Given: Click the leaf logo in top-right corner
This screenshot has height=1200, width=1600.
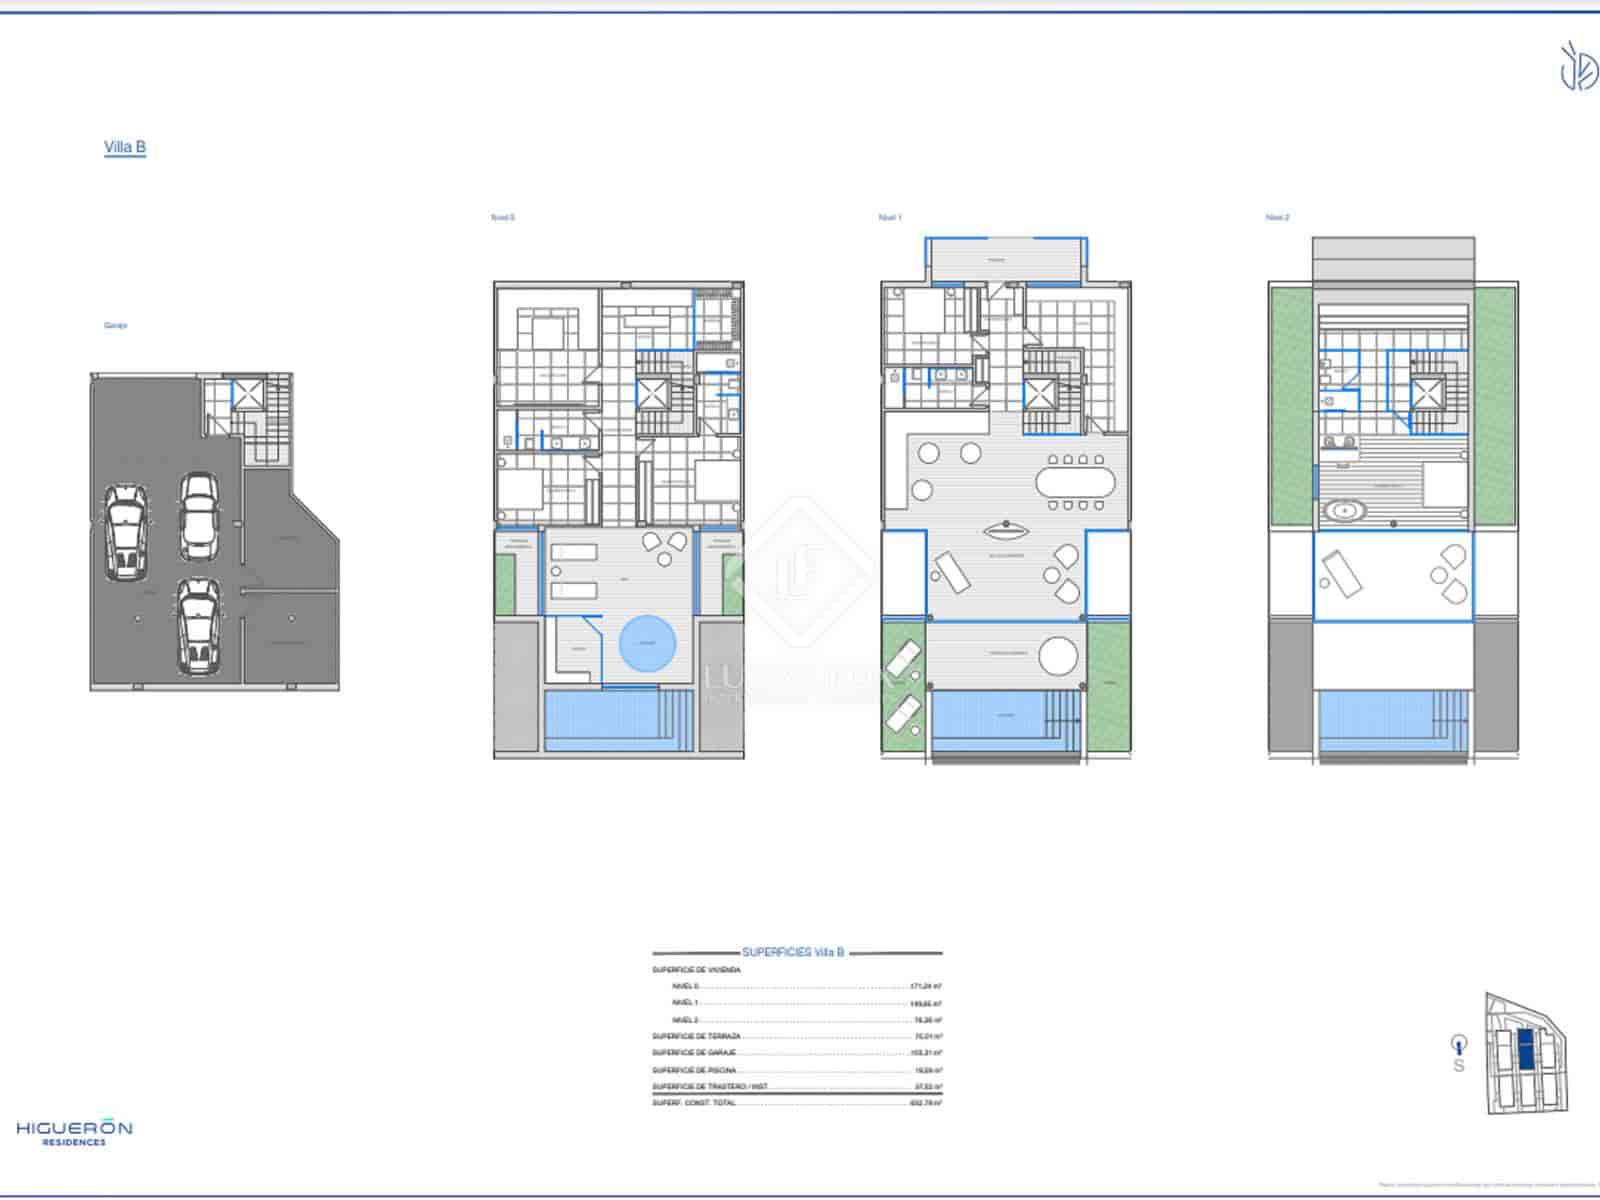Looking at the screenshot, I should 1578,66.
